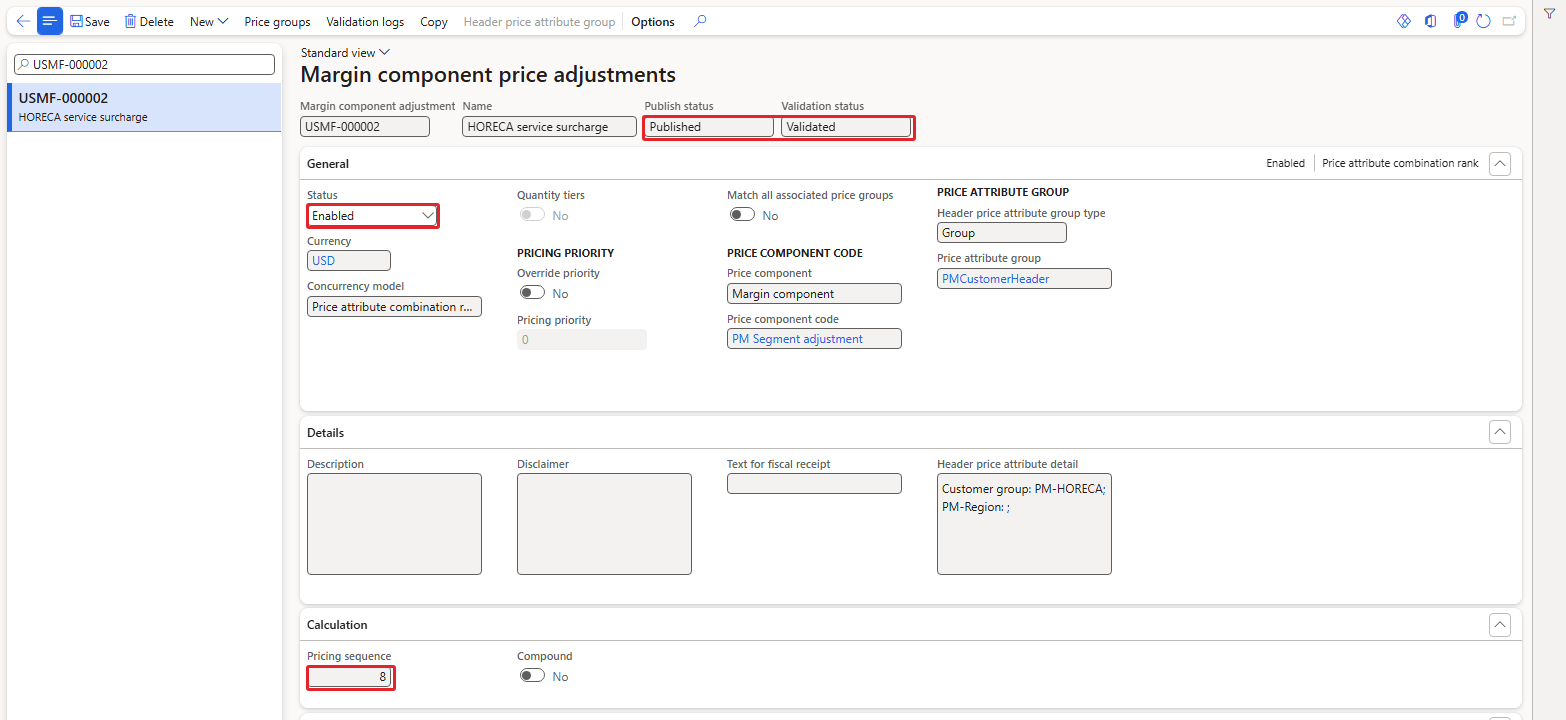Click the Header price attribute detail box
The image size is (1566, 720).
(1024, 524)
